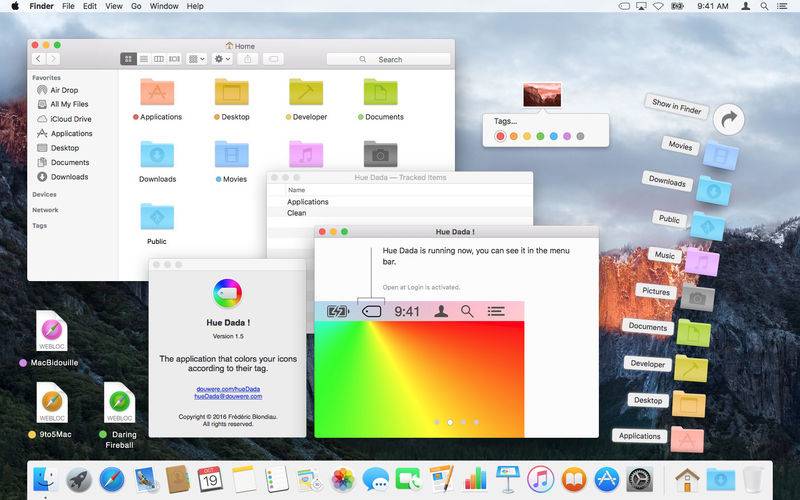The height and width of the screenshot is (500, 800).
Task: Open the blue Movies folder in Home window
Action: tap(232, 154)
